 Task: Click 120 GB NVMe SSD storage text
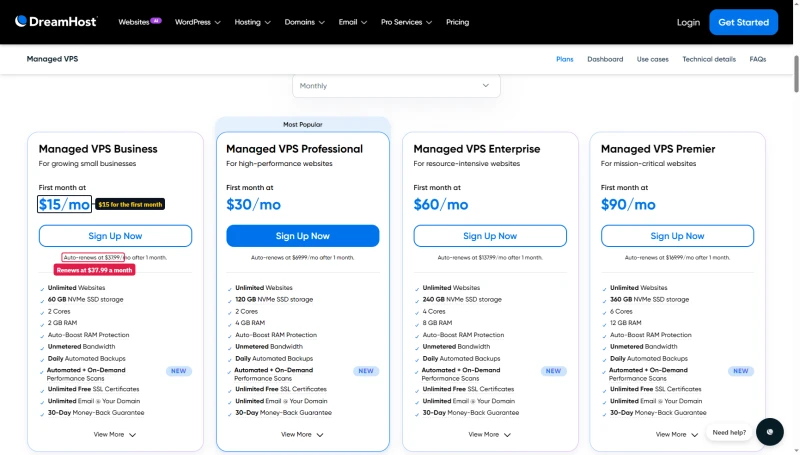pos(274,299)
